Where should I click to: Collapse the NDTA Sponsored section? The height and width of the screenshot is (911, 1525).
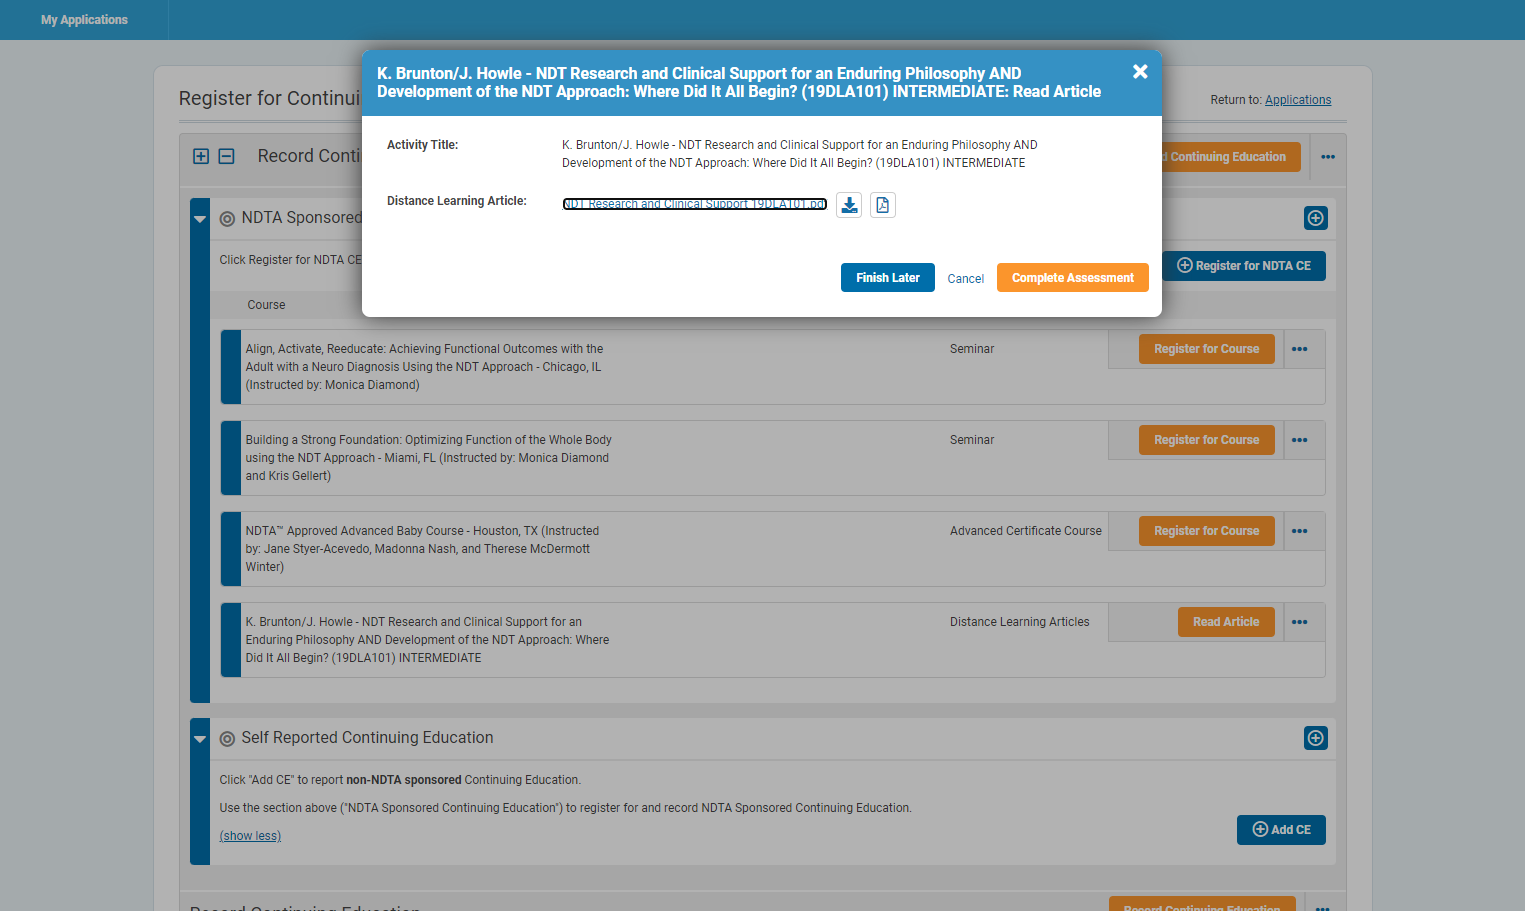[x=200, y=219]
